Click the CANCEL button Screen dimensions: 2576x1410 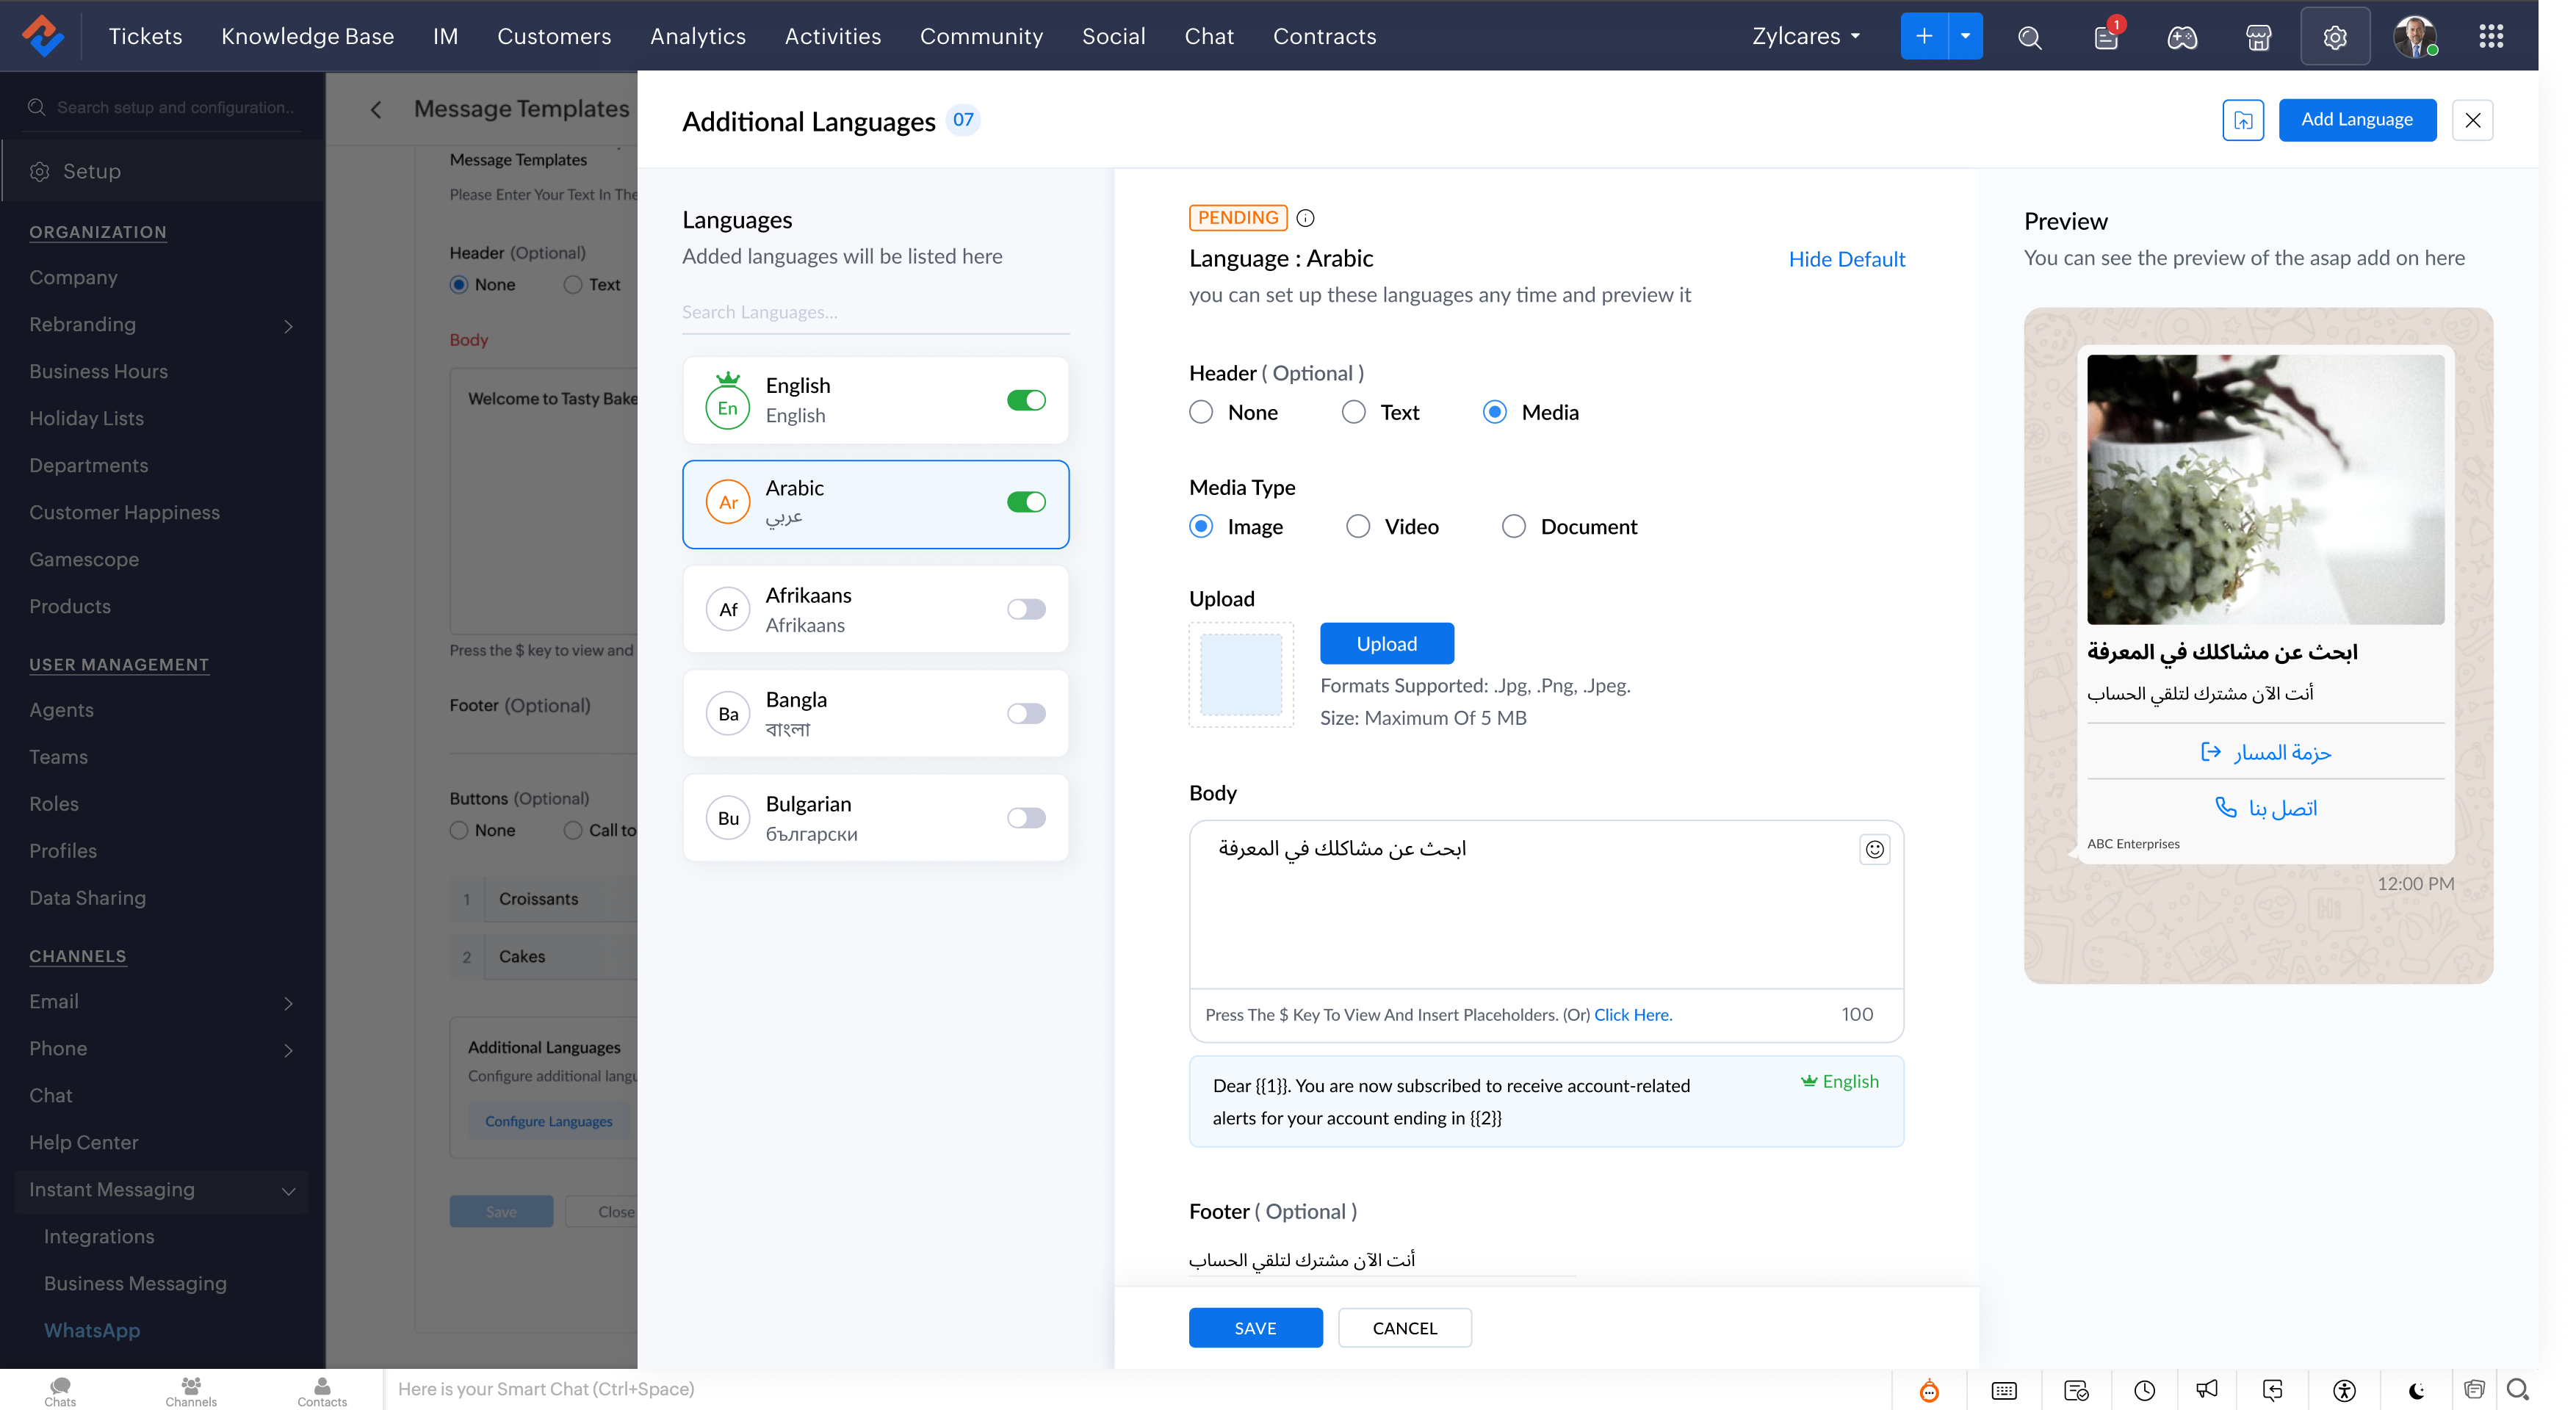[x=1404, y=1328]
